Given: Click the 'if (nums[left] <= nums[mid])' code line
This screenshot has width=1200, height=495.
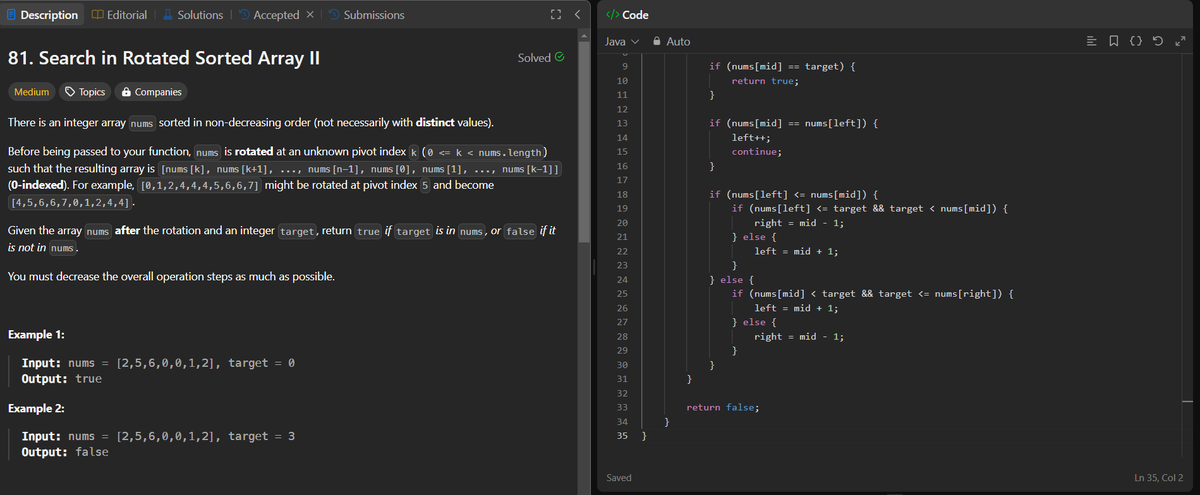Looking at the screenshot, I should [x=794, y=193].
